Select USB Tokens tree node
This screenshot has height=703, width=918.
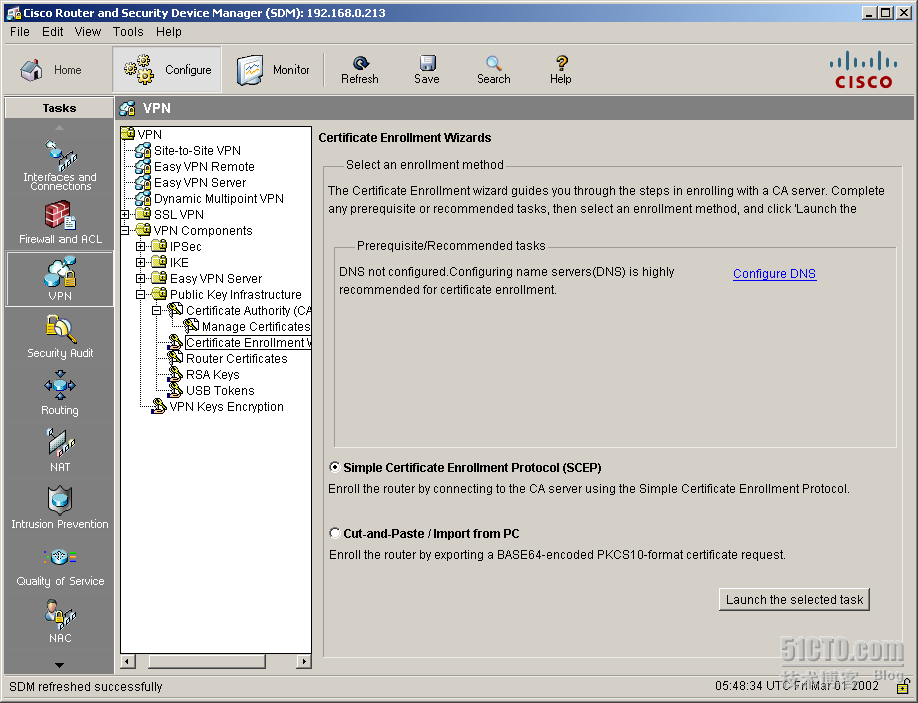(220, 390)
